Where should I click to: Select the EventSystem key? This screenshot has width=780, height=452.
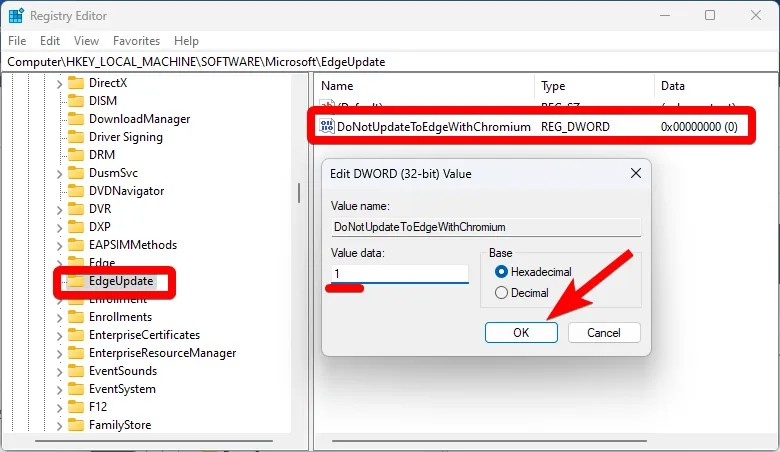[x=122, y=389]
